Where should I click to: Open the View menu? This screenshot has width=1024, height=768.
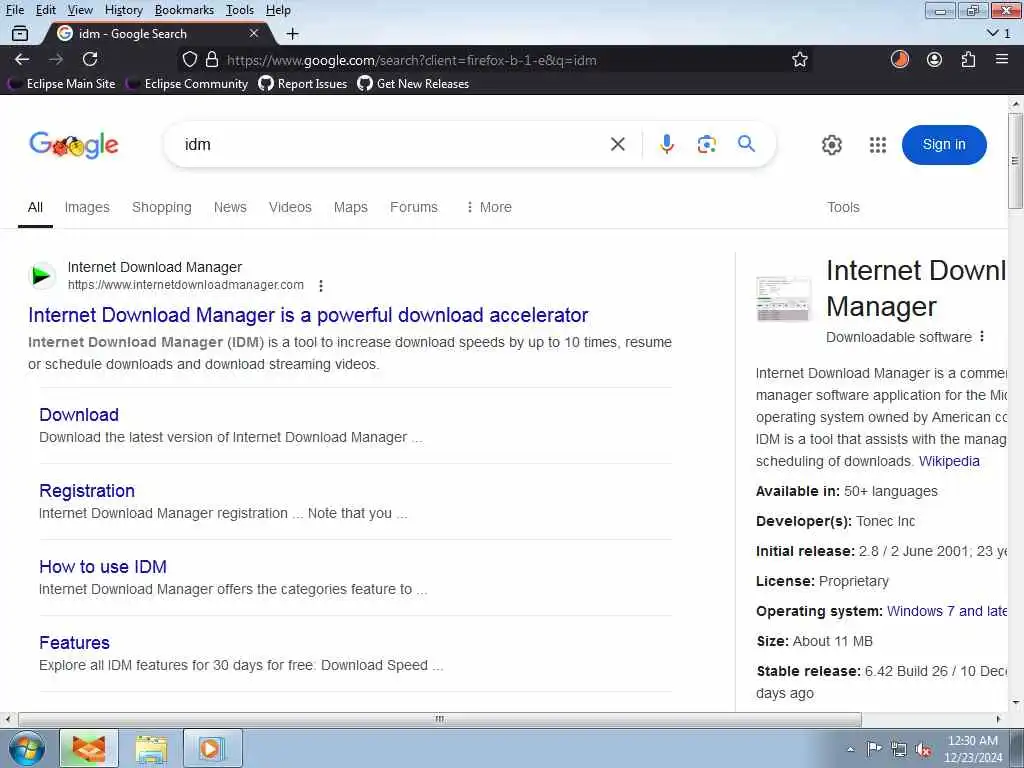[80, 10]
